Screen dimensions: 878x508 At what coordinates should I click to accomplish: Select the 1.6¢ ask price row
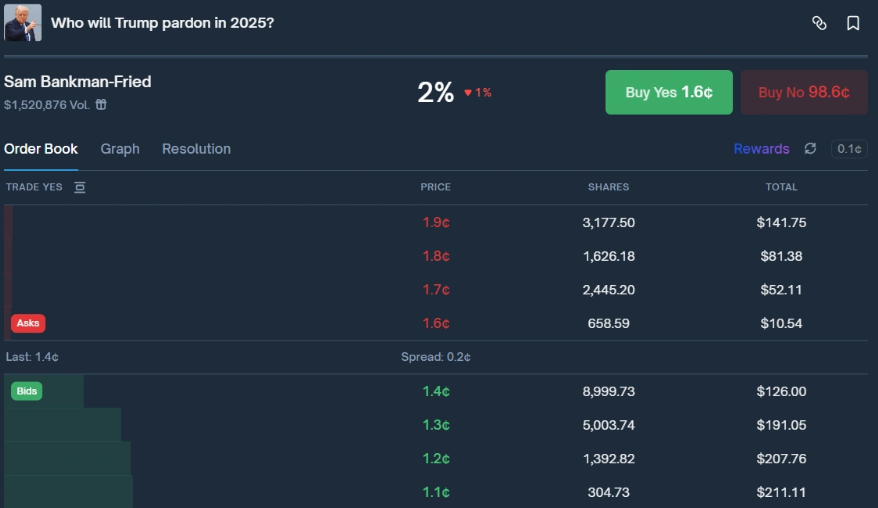coord(436,323)
